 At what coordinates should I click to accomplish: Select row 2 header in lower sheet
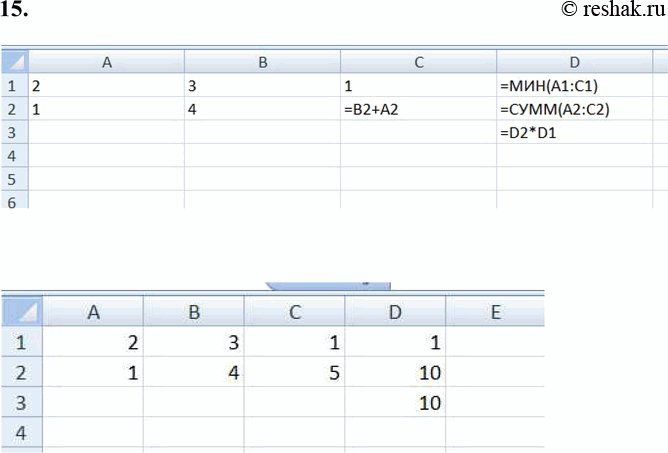(x=22, y=372)
